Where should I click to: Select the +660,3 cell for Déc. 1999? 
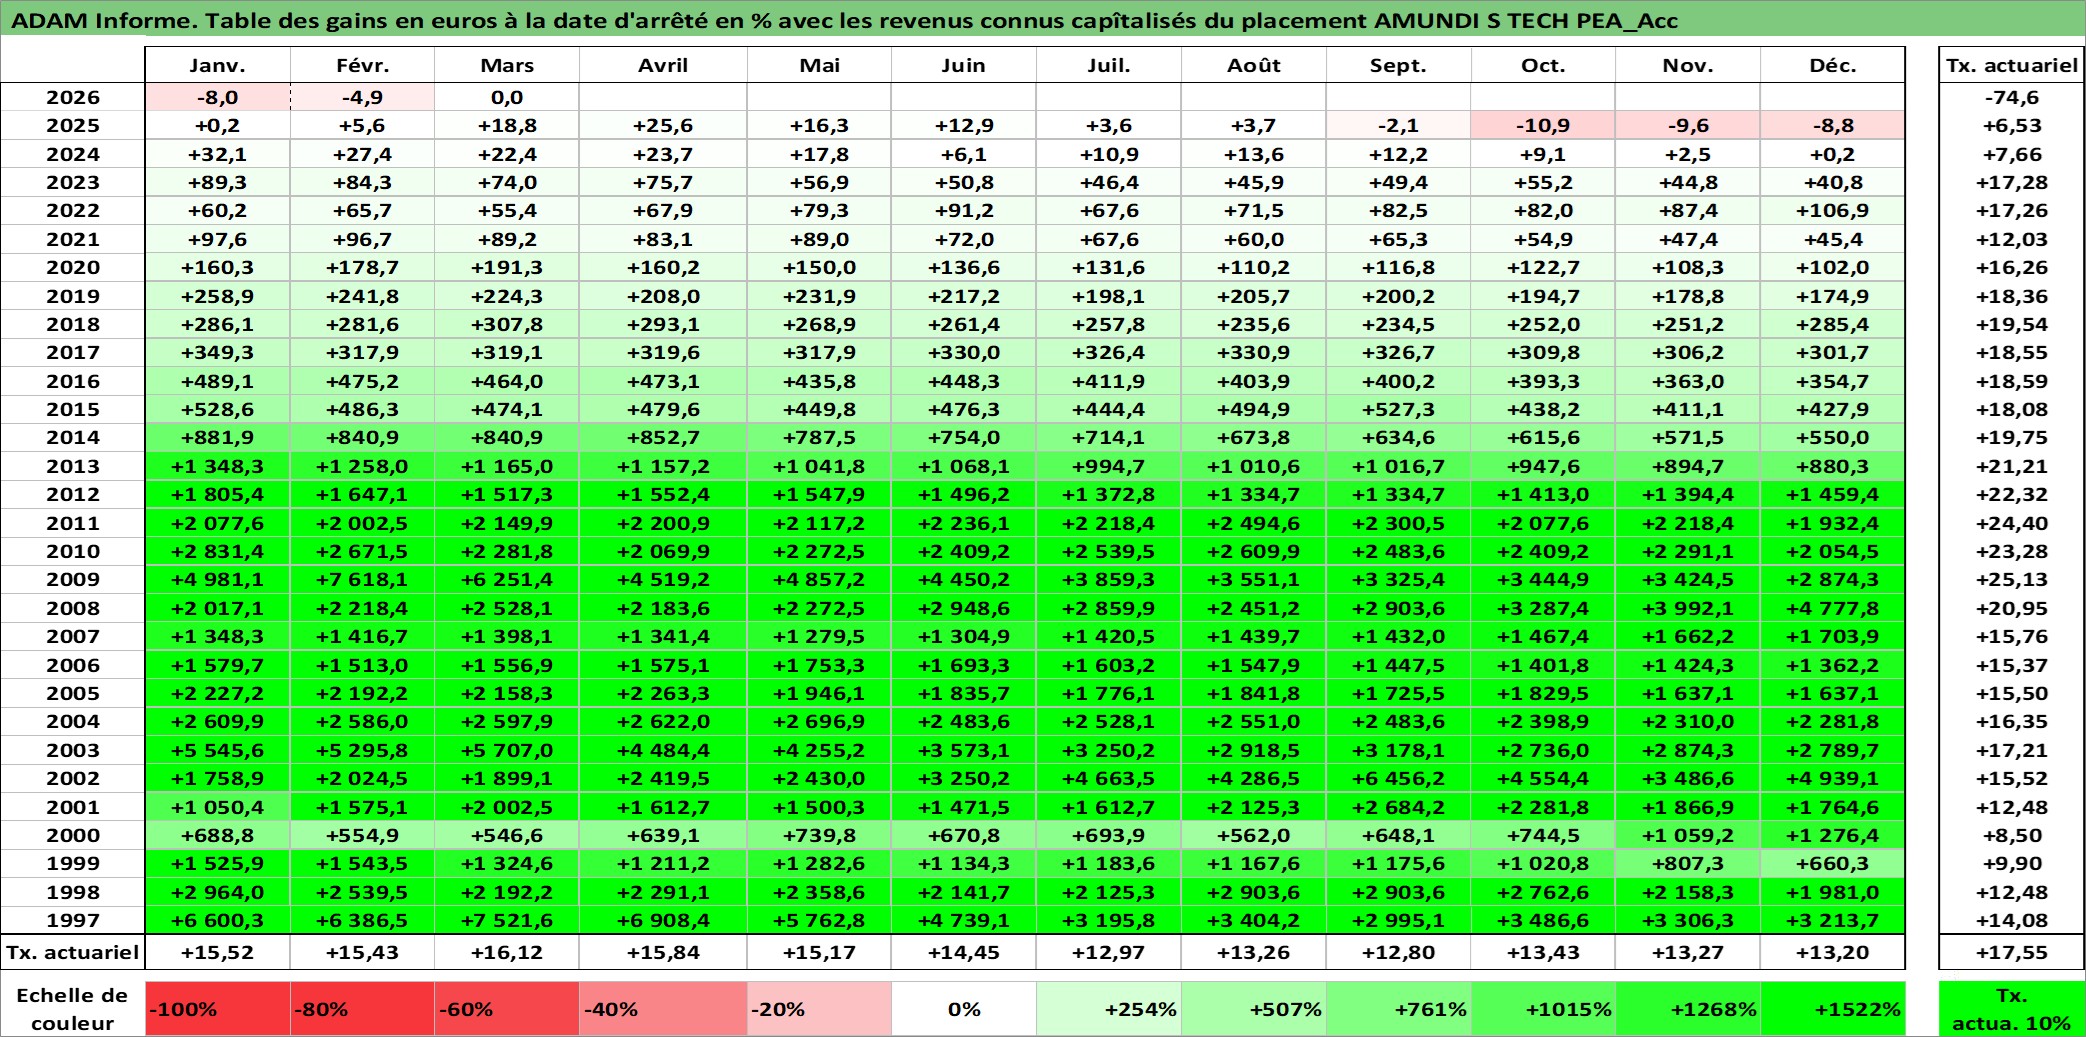click(1833, 863)
